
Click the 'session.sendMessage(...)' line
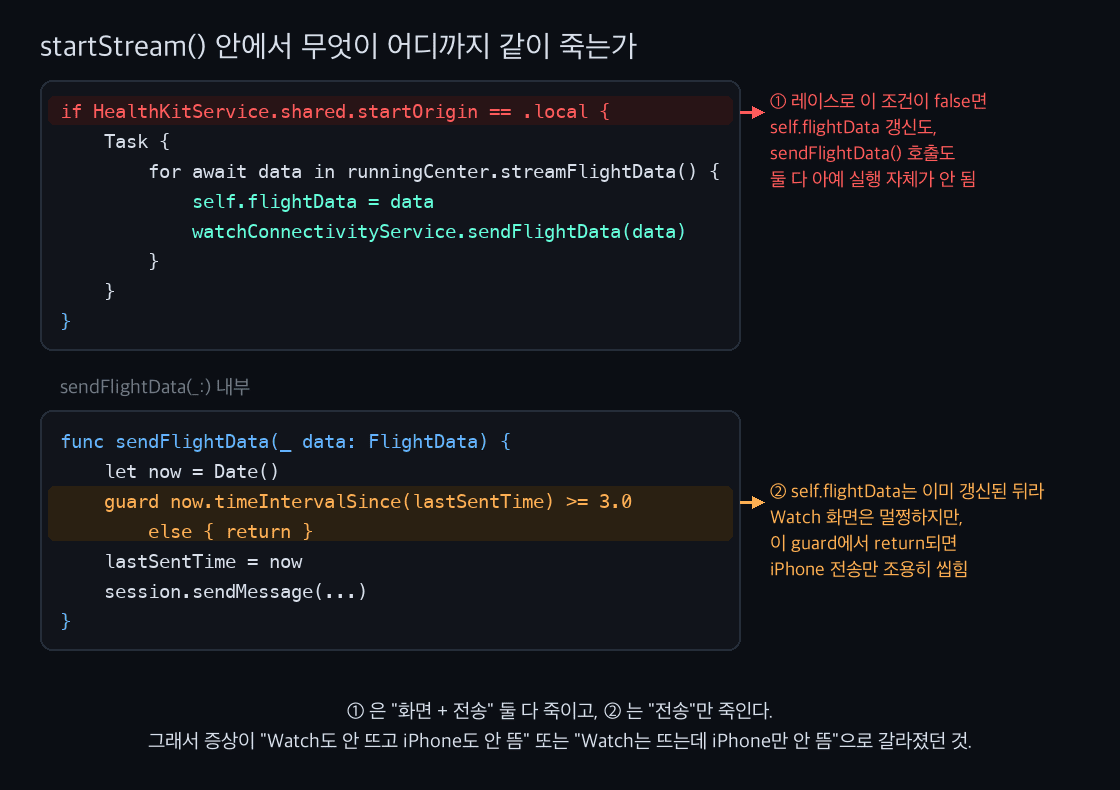236,591
